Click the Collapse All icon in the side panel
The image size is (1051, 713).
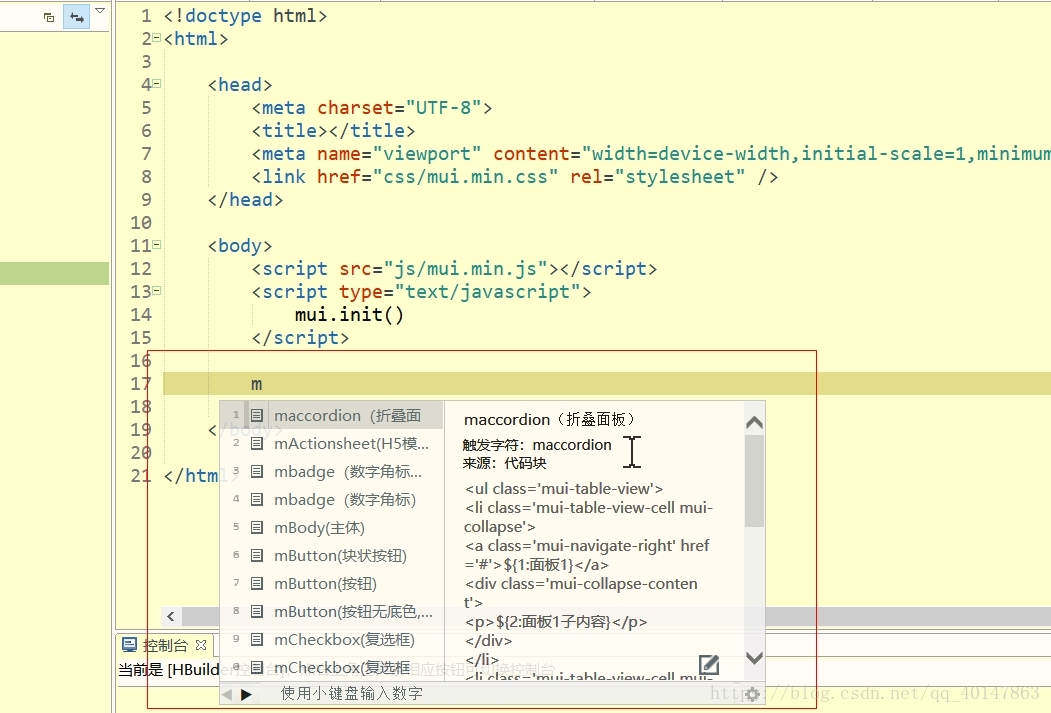pos(49,17)
